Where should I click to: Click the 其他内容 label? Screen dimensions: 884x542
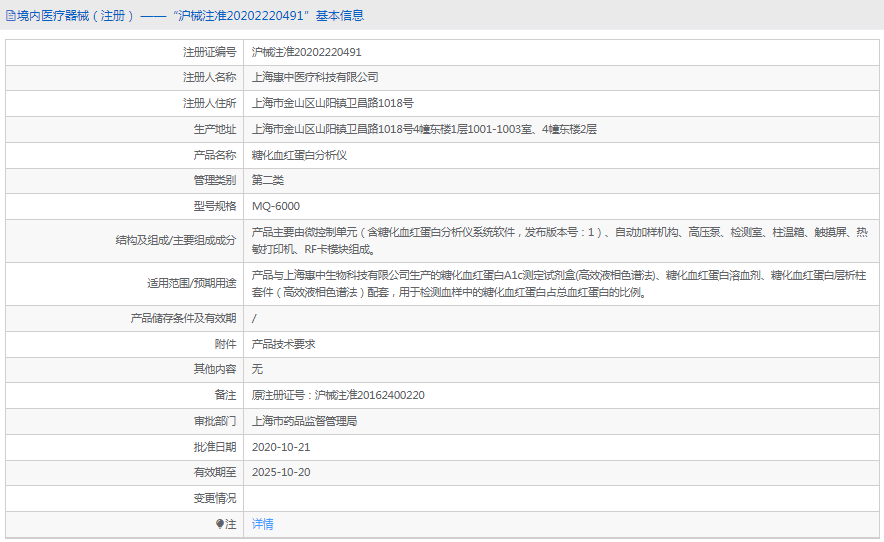point(215,369)
